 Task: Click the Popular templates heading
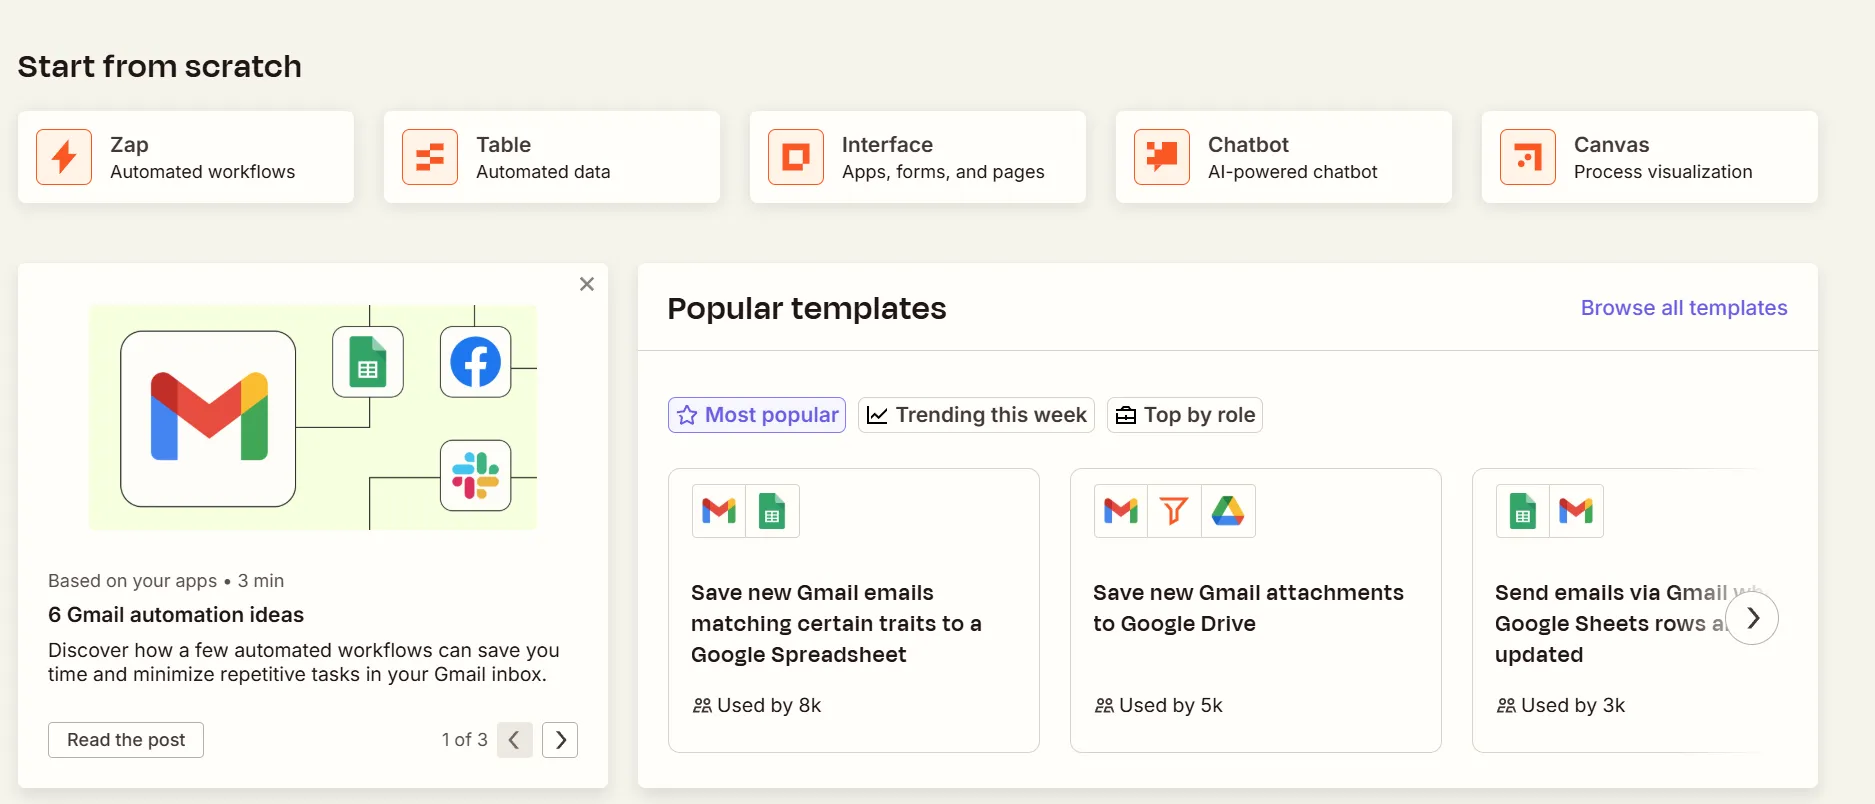[x=807, y=308]
